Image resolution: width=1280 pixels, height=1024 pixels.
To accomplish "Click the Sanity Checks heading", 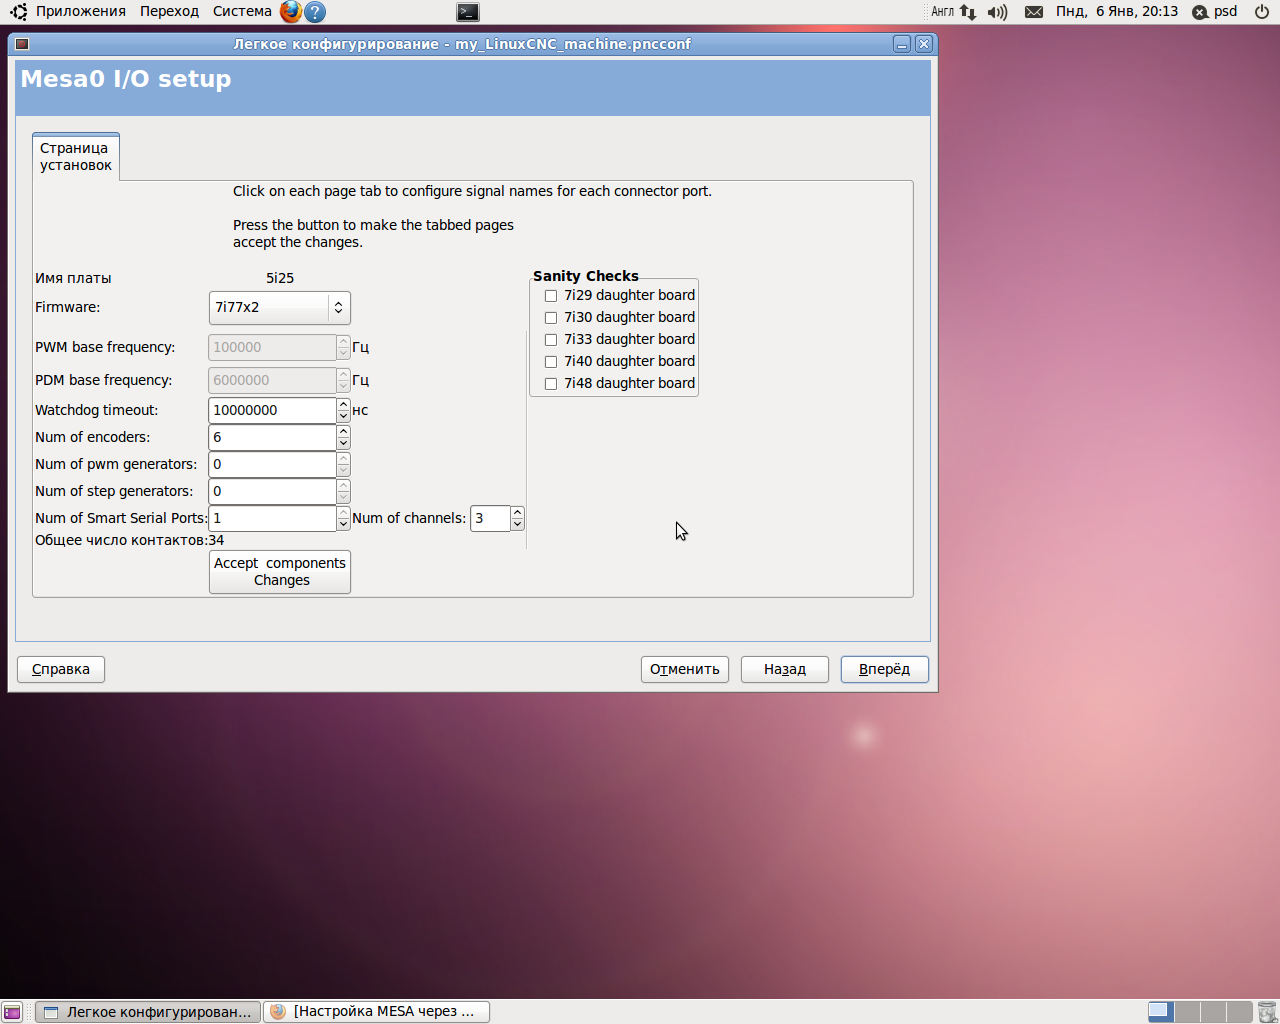I will pyautogui.click(x=586, y=276).
